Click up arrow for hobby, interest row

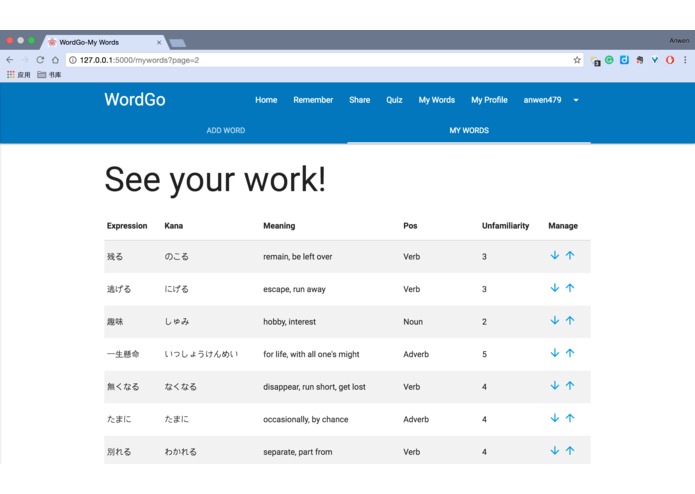(570, 320)
